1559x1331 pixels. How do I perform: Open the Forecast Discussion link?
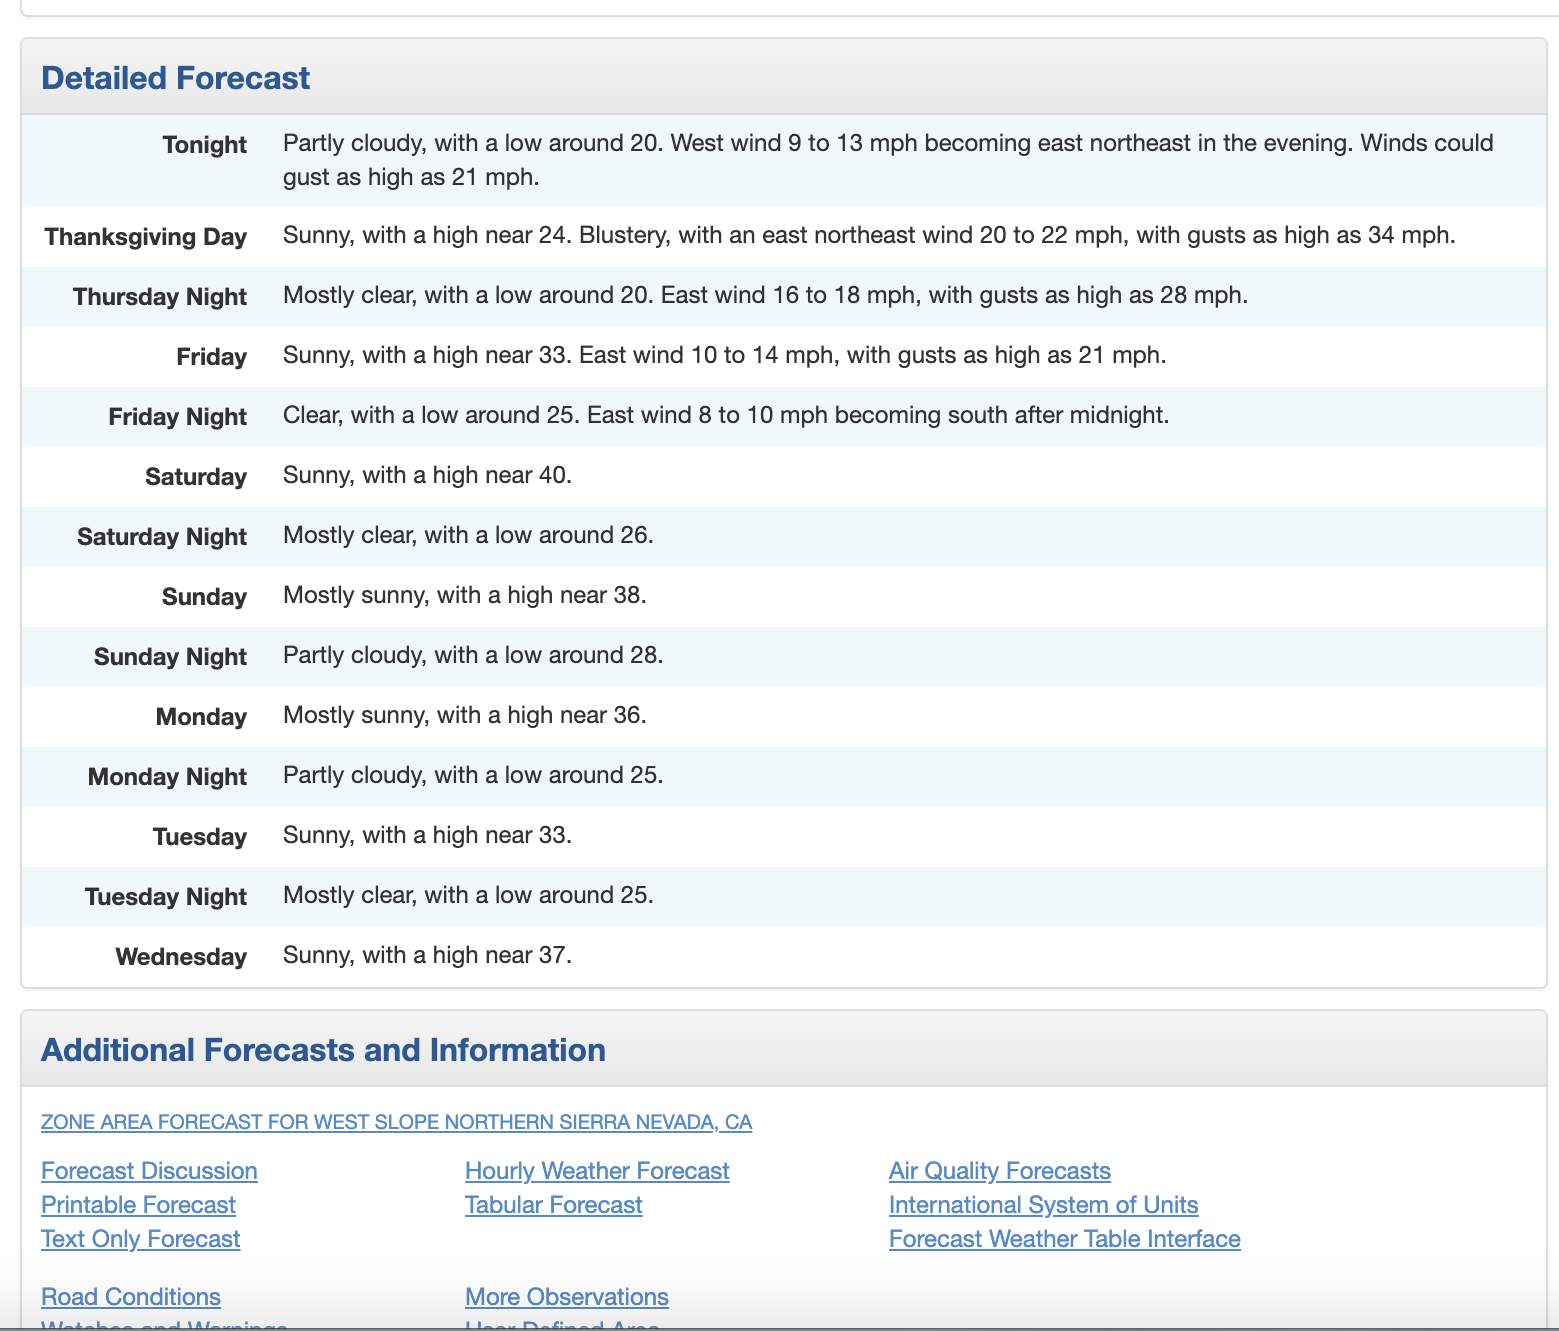click(x=149, y=1171)
